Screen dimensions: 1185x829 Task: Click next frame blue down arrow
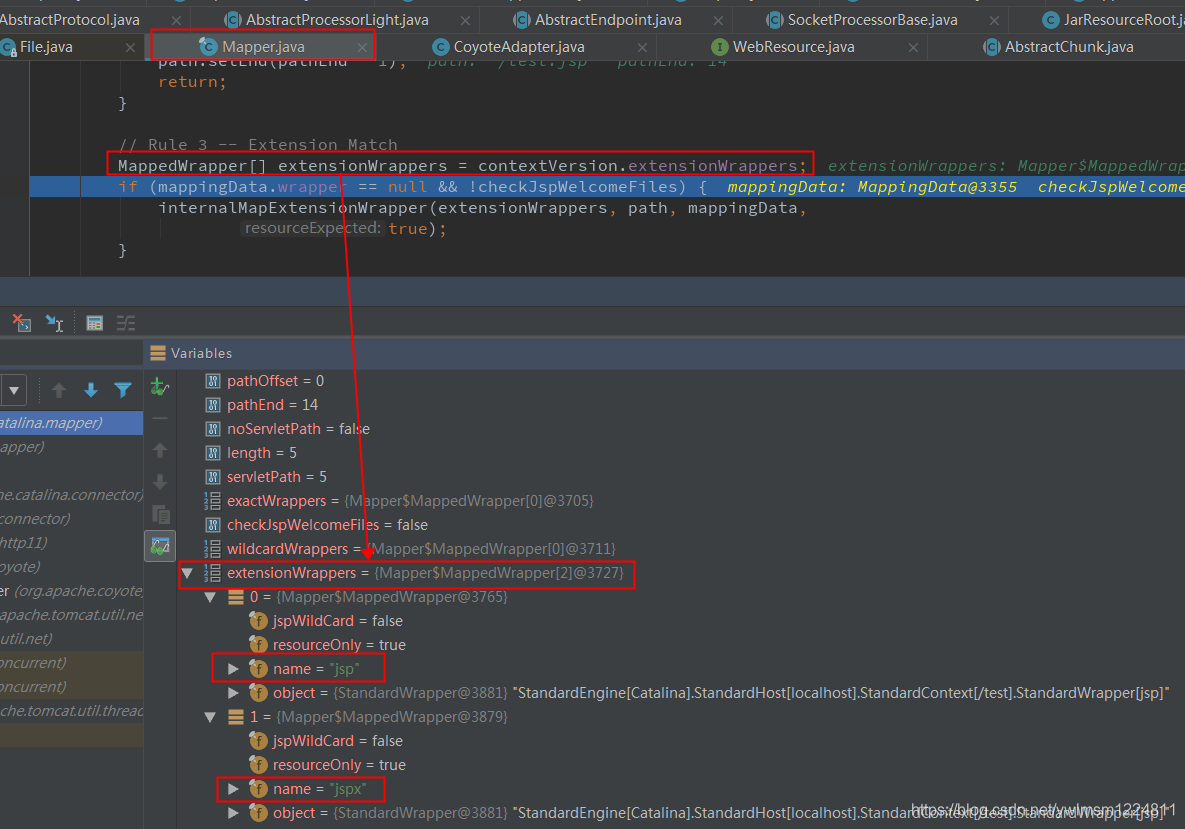91,390
